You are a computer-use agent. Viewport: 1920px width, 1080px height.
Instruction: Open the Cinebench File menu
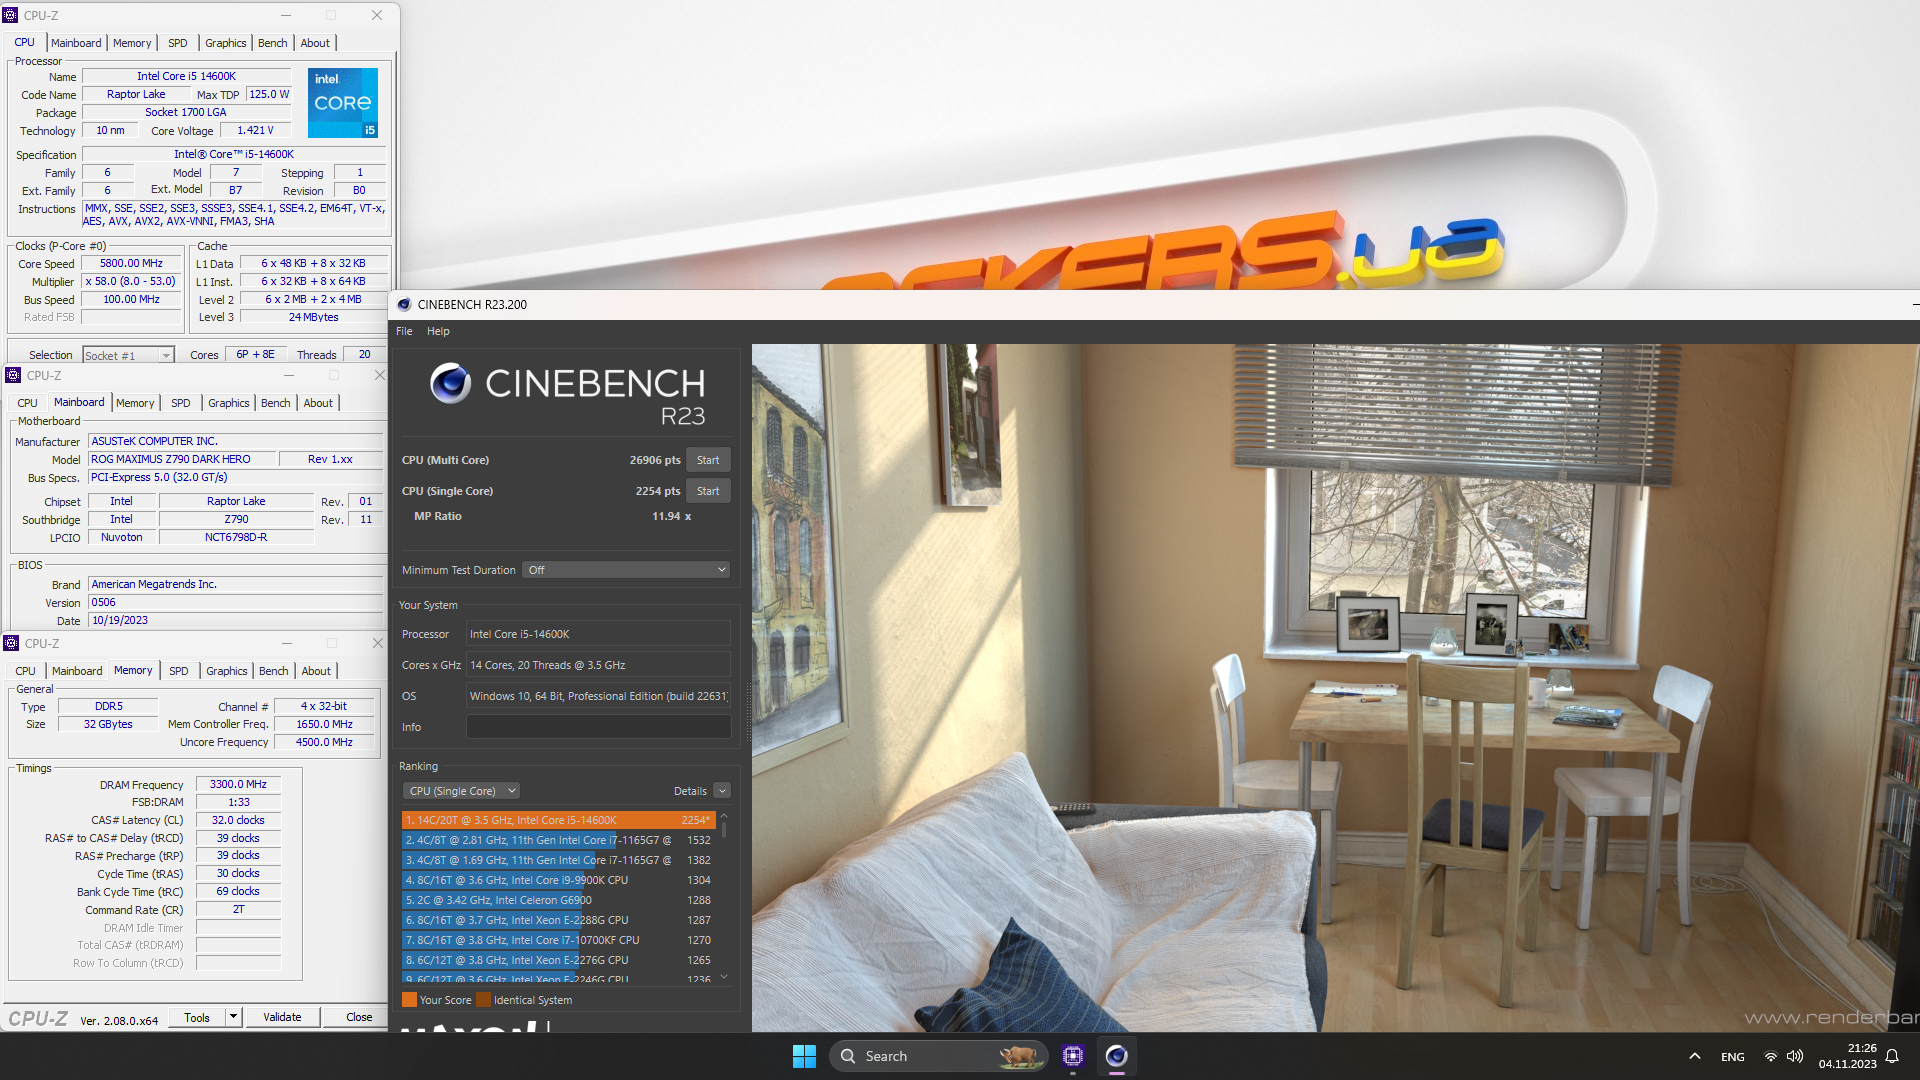404,331
